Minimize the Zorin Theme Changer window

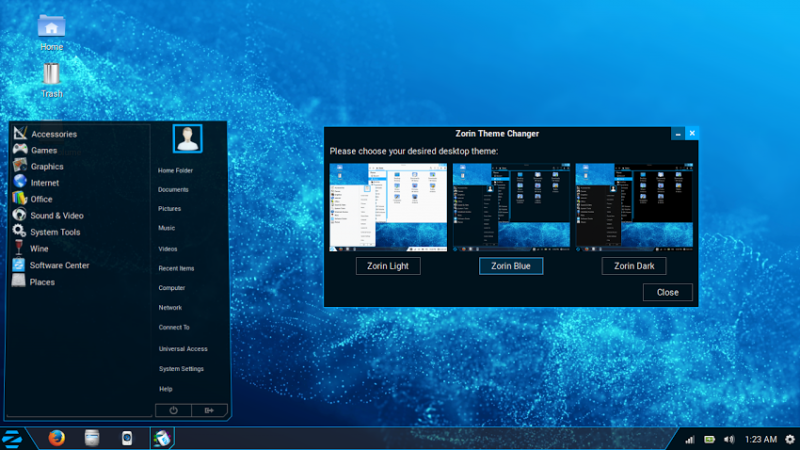click(678, 134)
